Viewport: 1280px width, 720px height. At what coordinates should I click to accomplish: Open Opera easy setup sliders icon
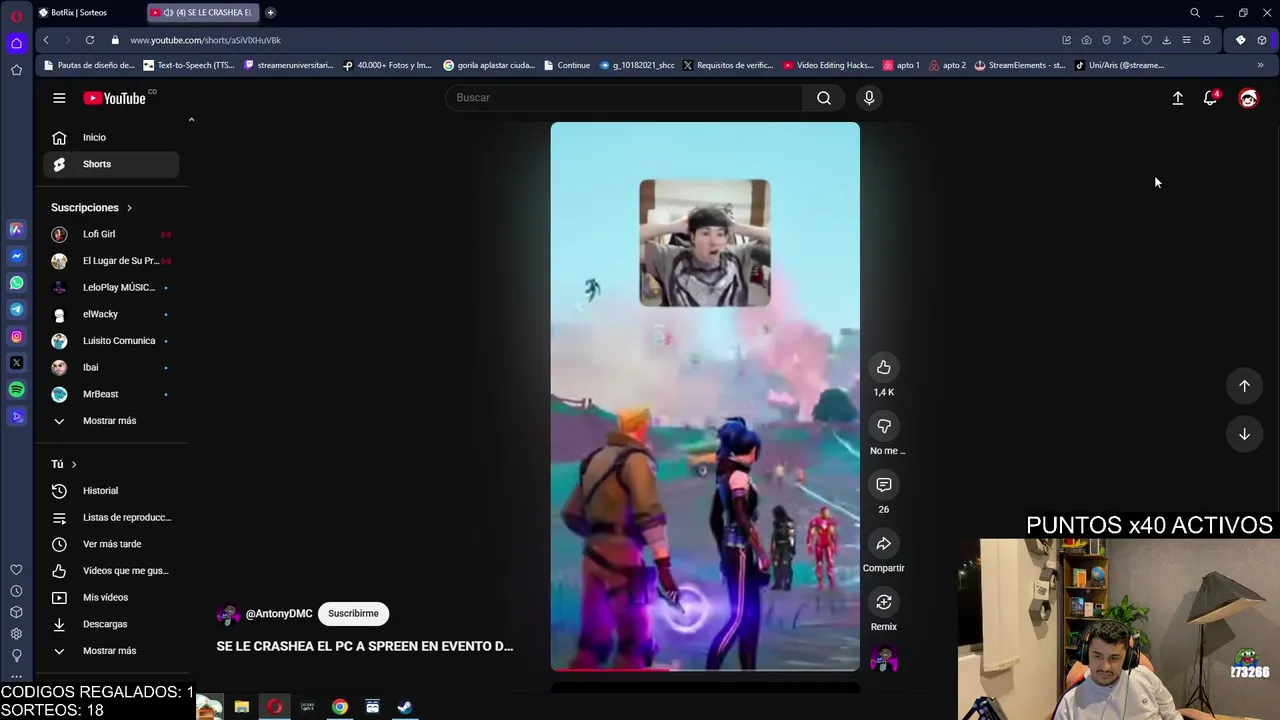[x=1186, y=40]
